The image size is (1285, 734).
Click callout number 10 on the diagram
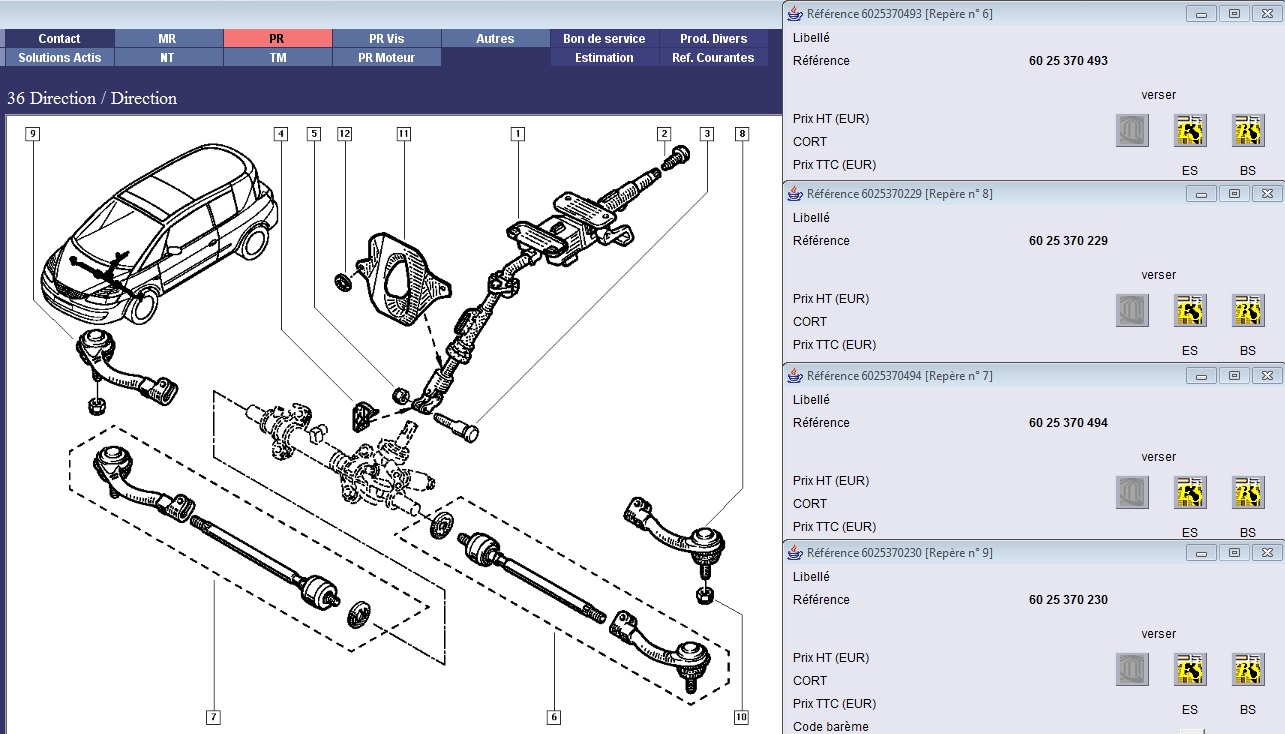pyautogui.click(x=741, y=716)
